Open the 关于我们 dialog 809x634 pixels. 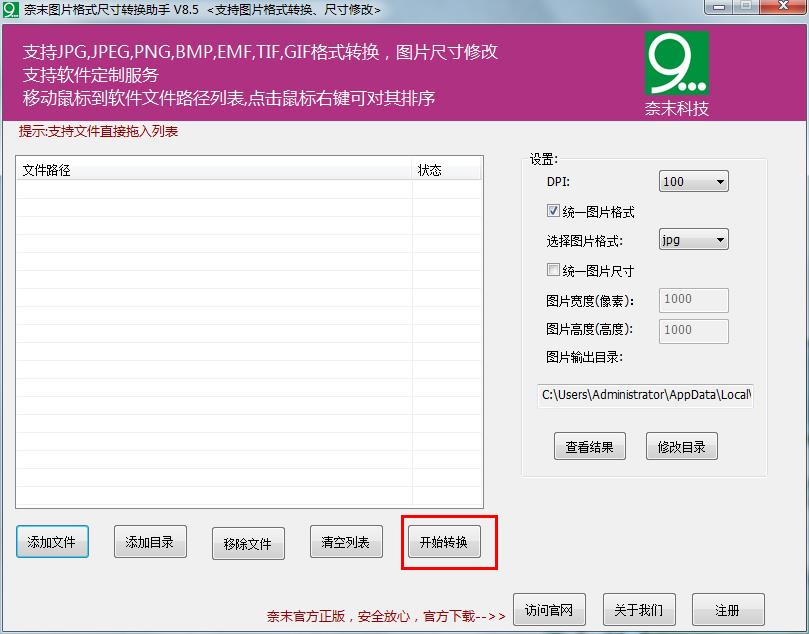coord(639,610)
